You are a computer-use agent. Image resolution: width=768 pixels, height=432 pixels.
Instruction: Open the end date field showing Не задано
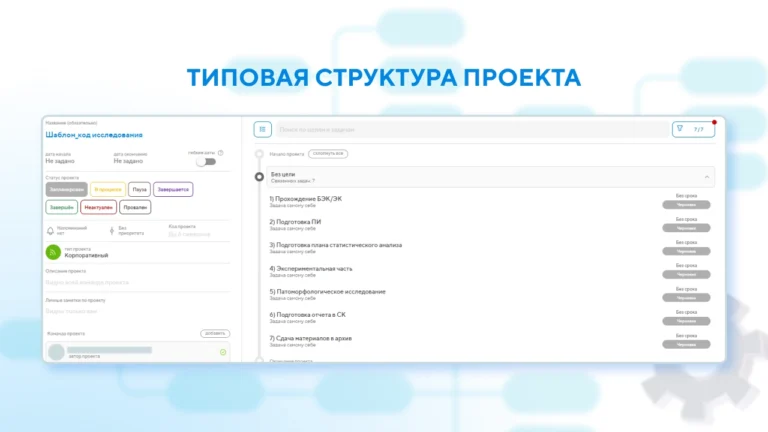tap(128, 161)
